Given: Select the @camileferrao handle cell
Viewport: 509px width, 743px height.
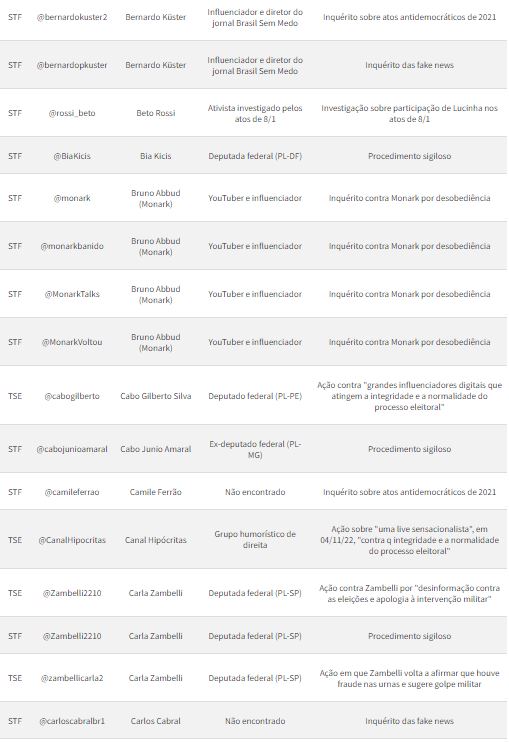Looking at the screenshot, I should pos(72,492).
